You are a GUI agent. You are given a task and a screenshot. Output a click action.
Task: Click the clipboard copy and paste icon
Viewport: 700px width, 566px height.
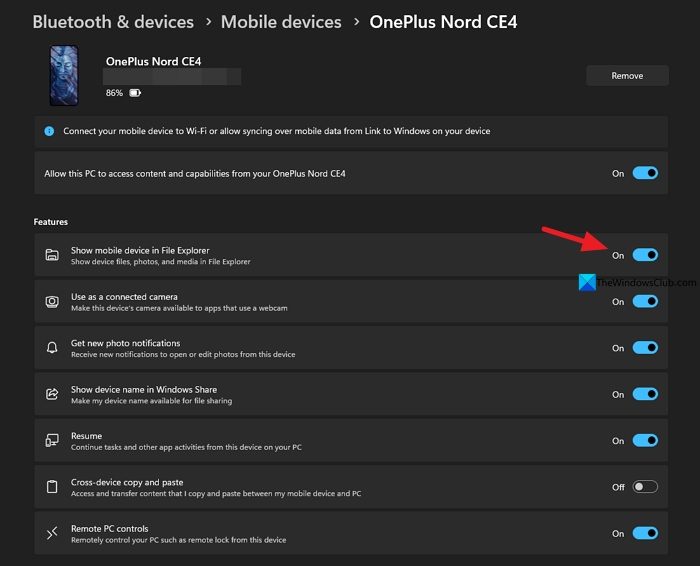pyautogui.click(x=52, y=487)
